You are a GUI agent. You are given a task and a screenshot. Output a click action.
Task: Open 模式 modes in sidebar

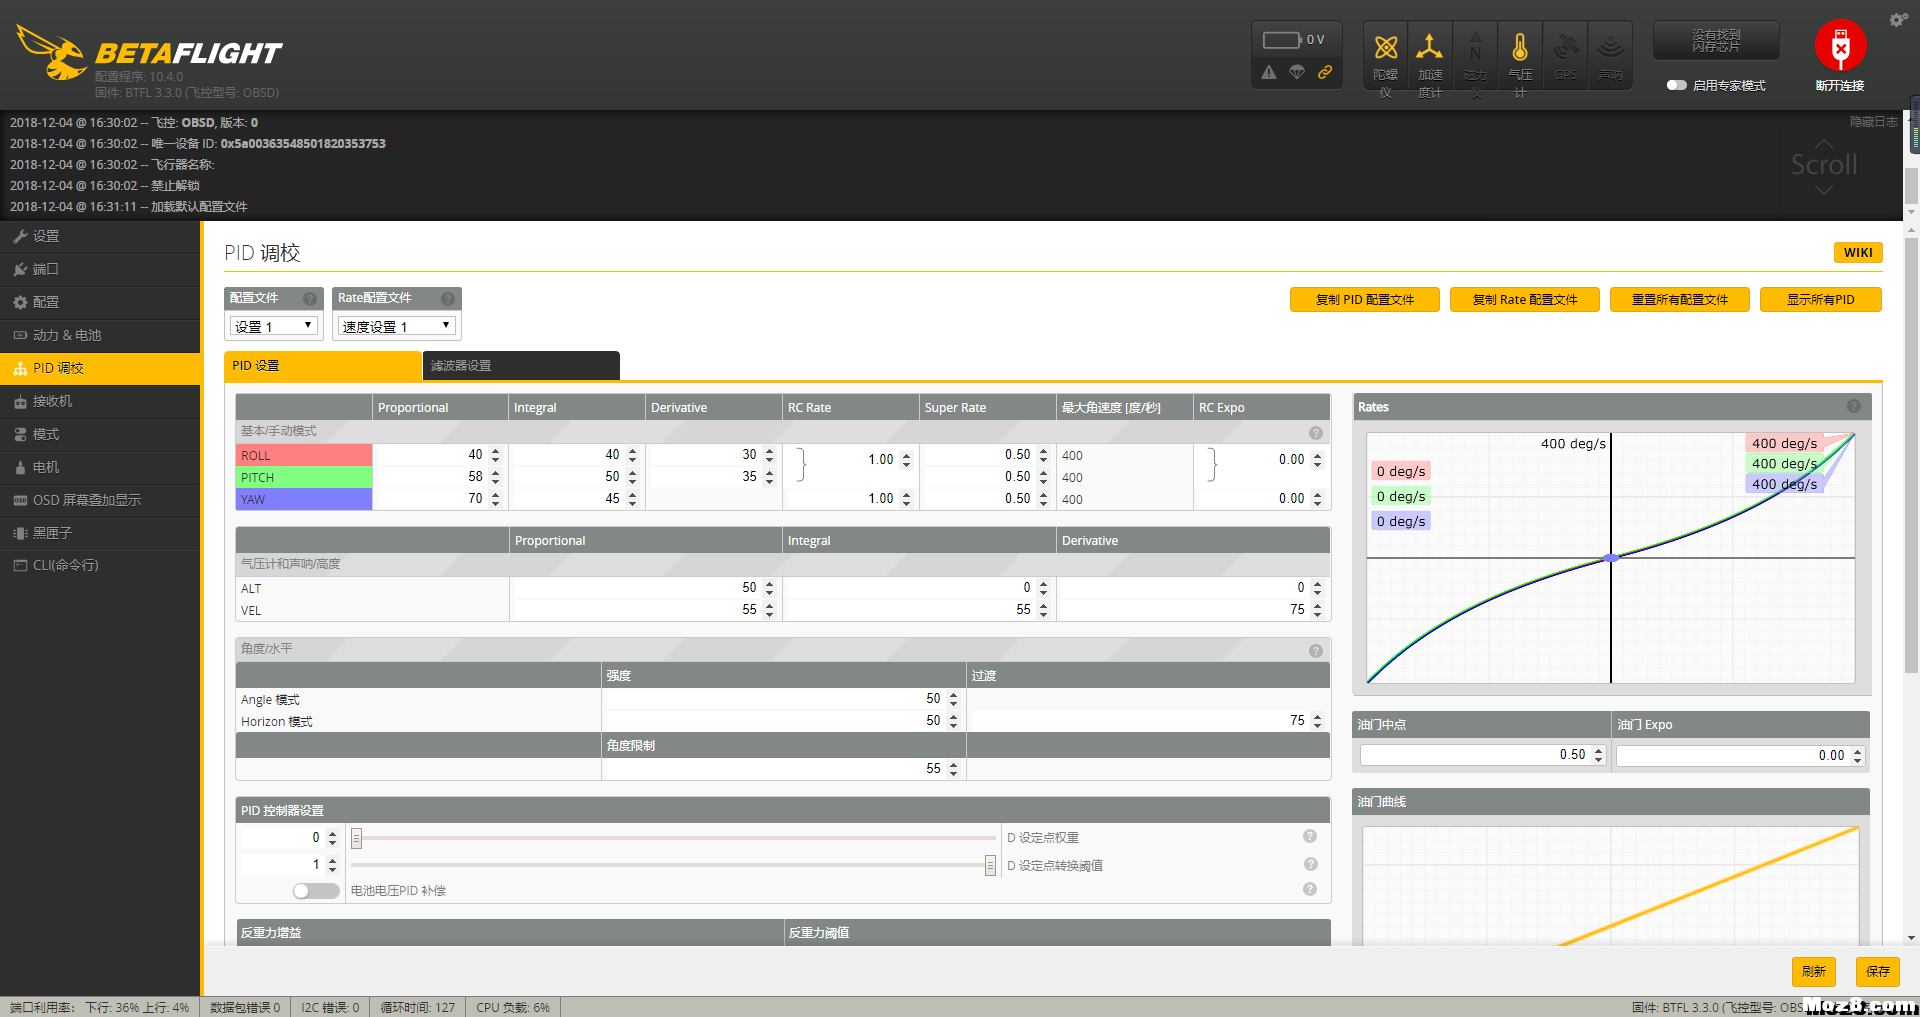(100, 434)
